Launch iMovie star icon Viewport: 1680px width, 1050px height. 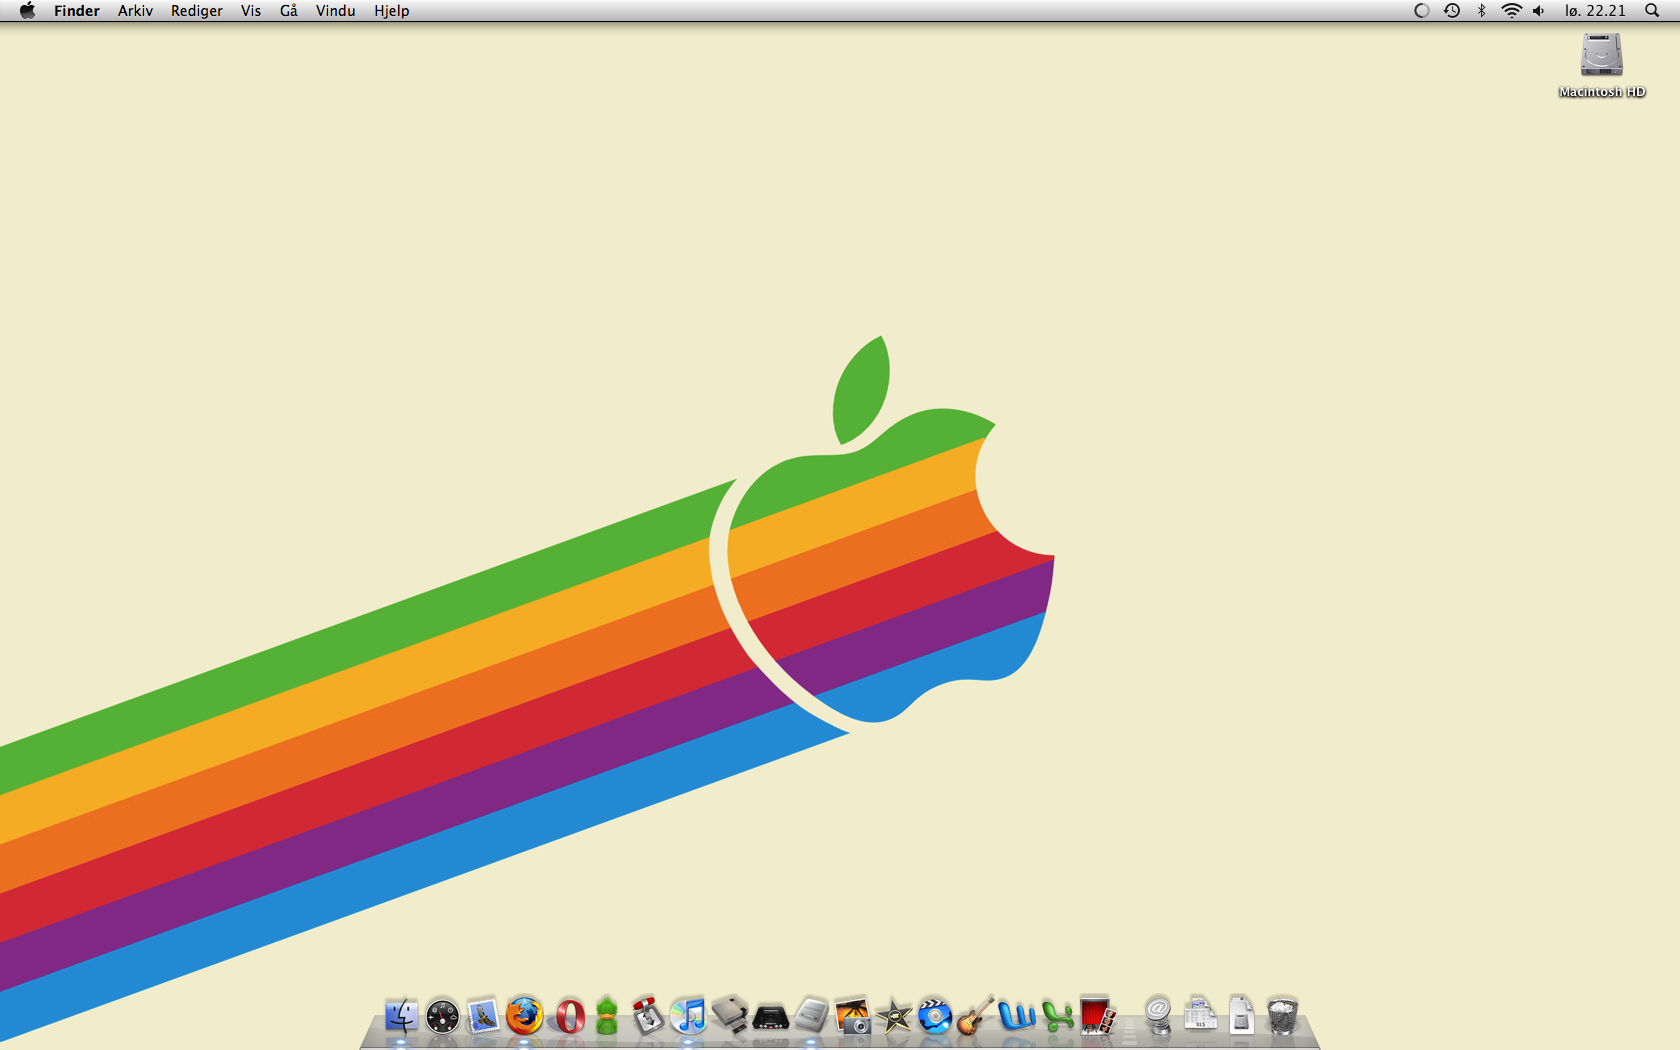pos(894,1017)
